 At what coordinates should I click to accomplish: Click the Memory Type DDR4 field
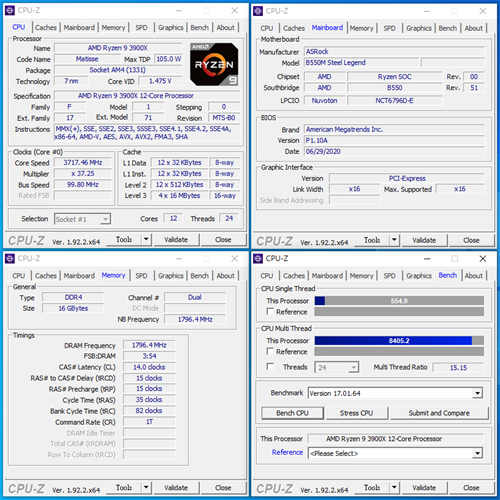point(73,297)
